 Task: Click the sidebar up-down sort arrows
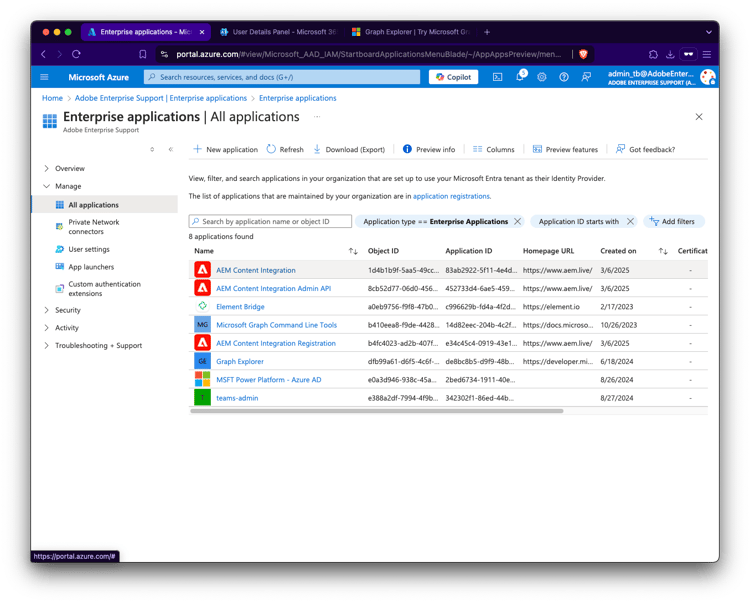[152, 149]
